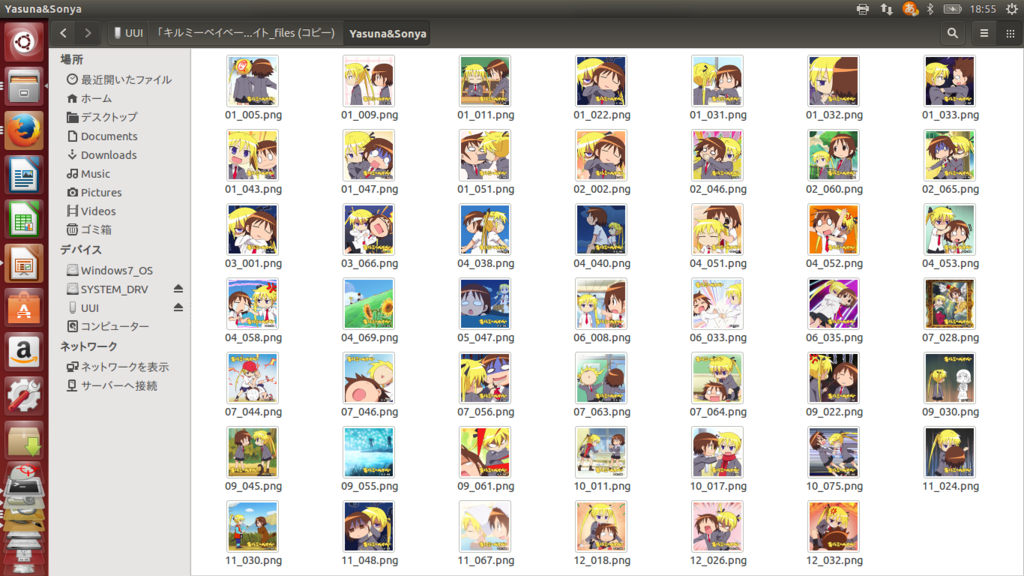Open UUI device in sidebar
Image resolution: width=1024 pixels, height=576 pixels.
click(x=84, y=308)
